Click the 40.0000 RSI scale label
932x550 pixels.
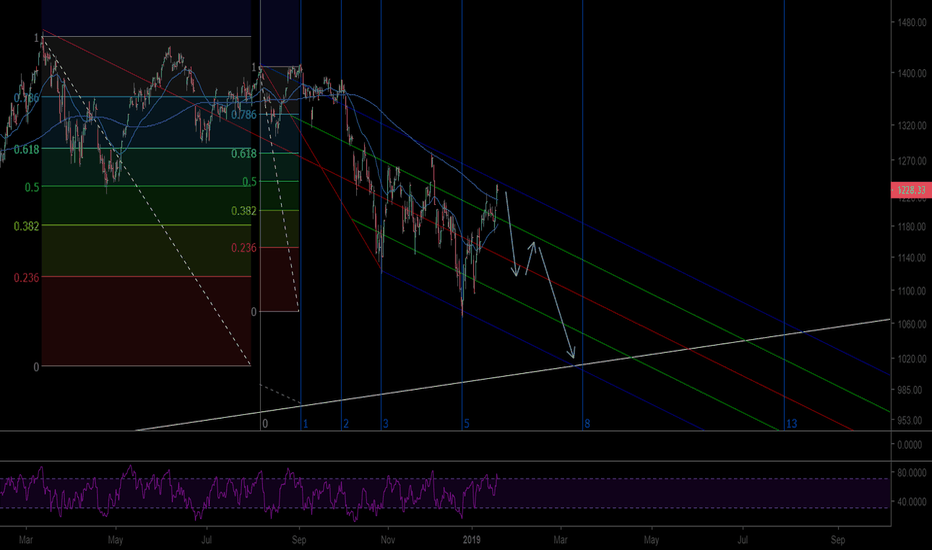(912, 502)
